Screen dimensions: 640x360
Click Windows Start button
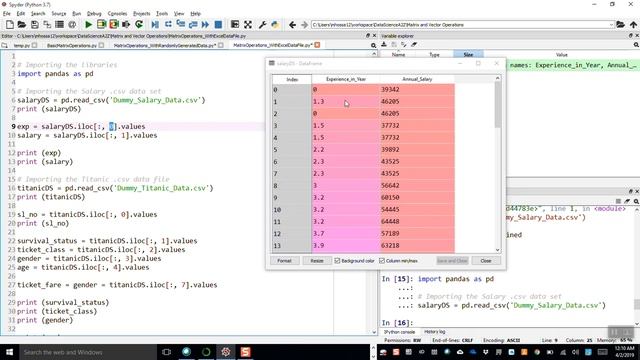click(x=9, y=352)
